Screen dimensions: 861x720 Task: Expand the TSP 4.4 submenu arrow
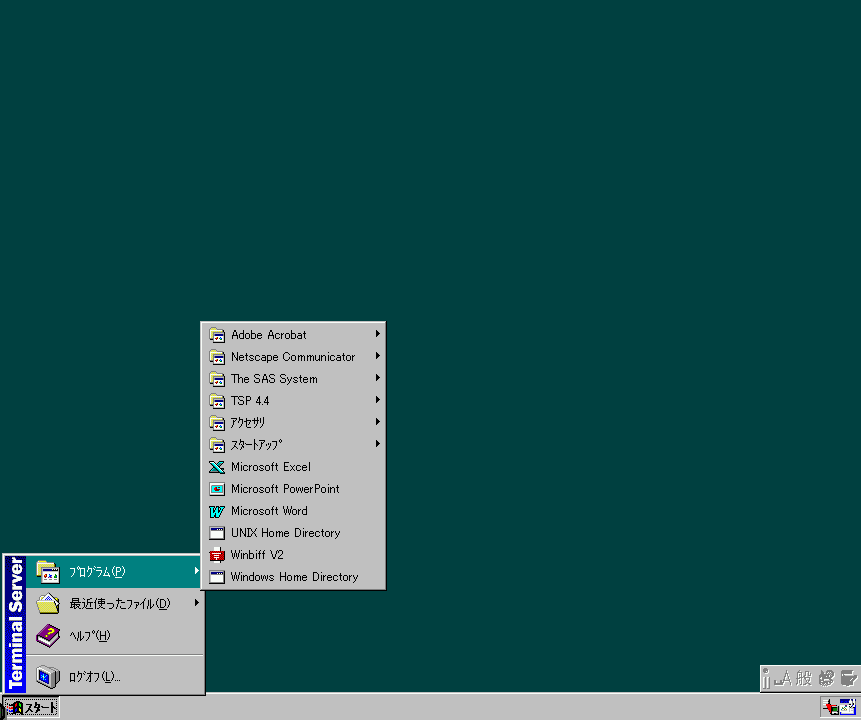pos(378,399)
